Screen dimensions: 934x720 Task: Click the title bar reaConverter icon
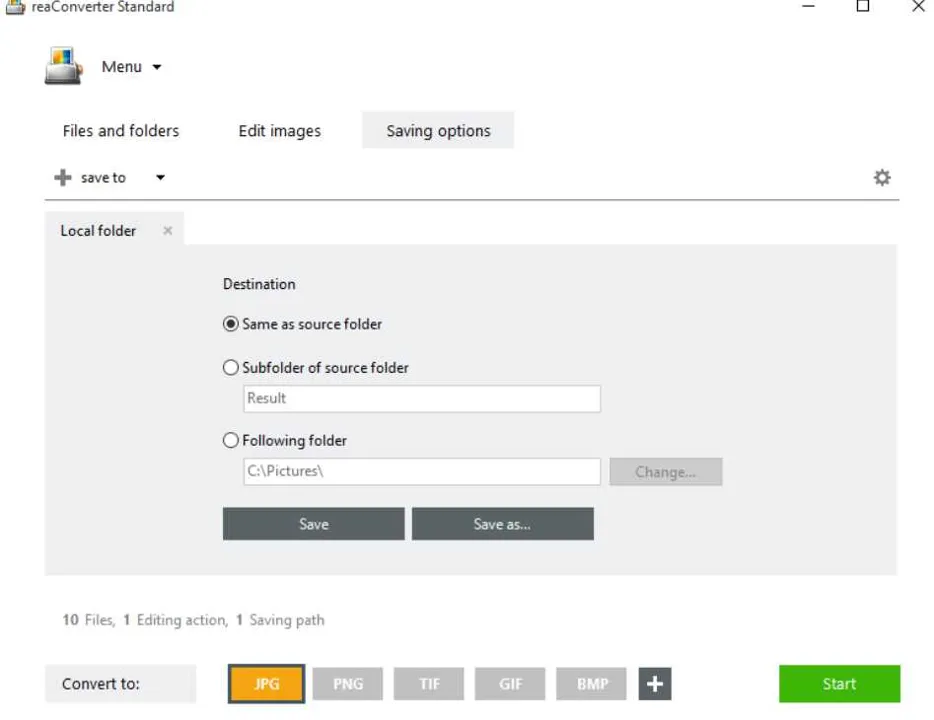pyautogui.click(x=15, y=7)
